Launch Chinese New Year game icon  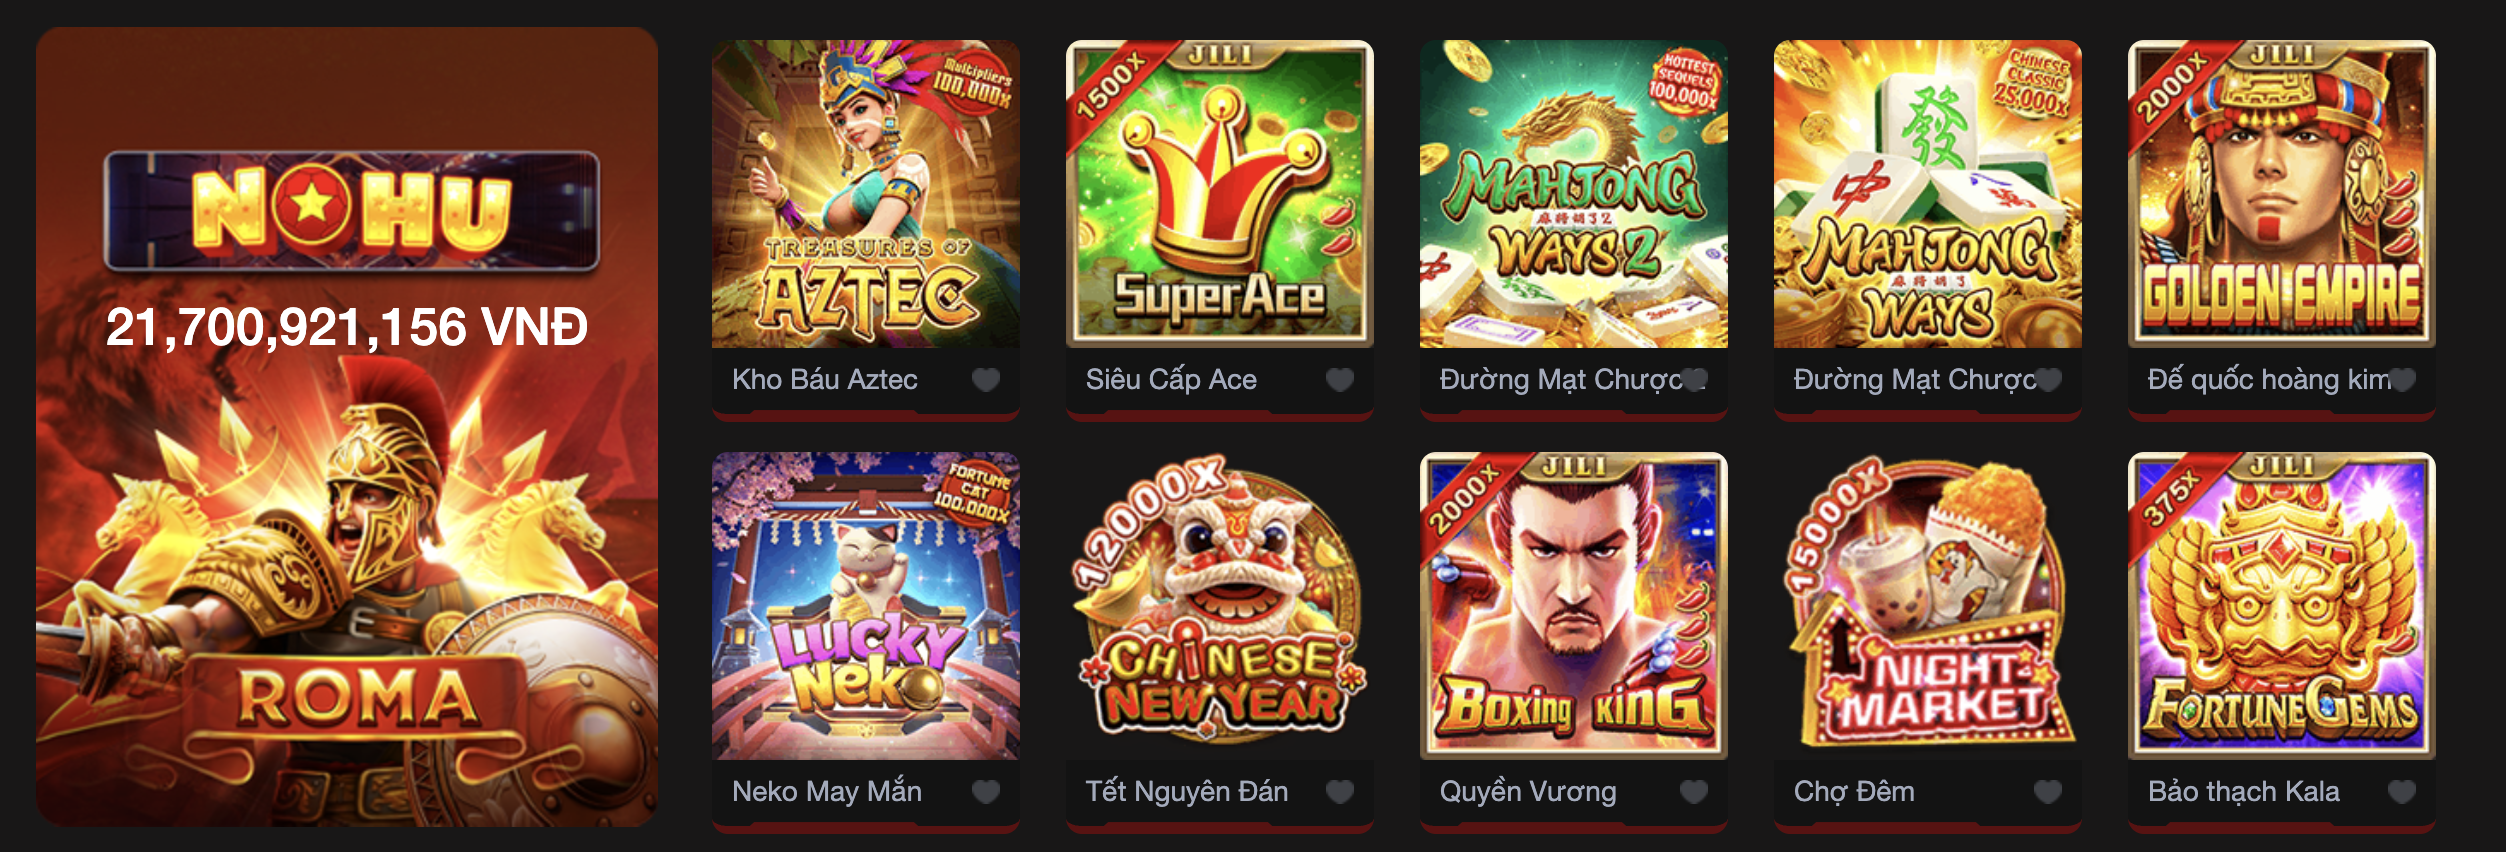pyautogui.click(x=1220, y=606)
